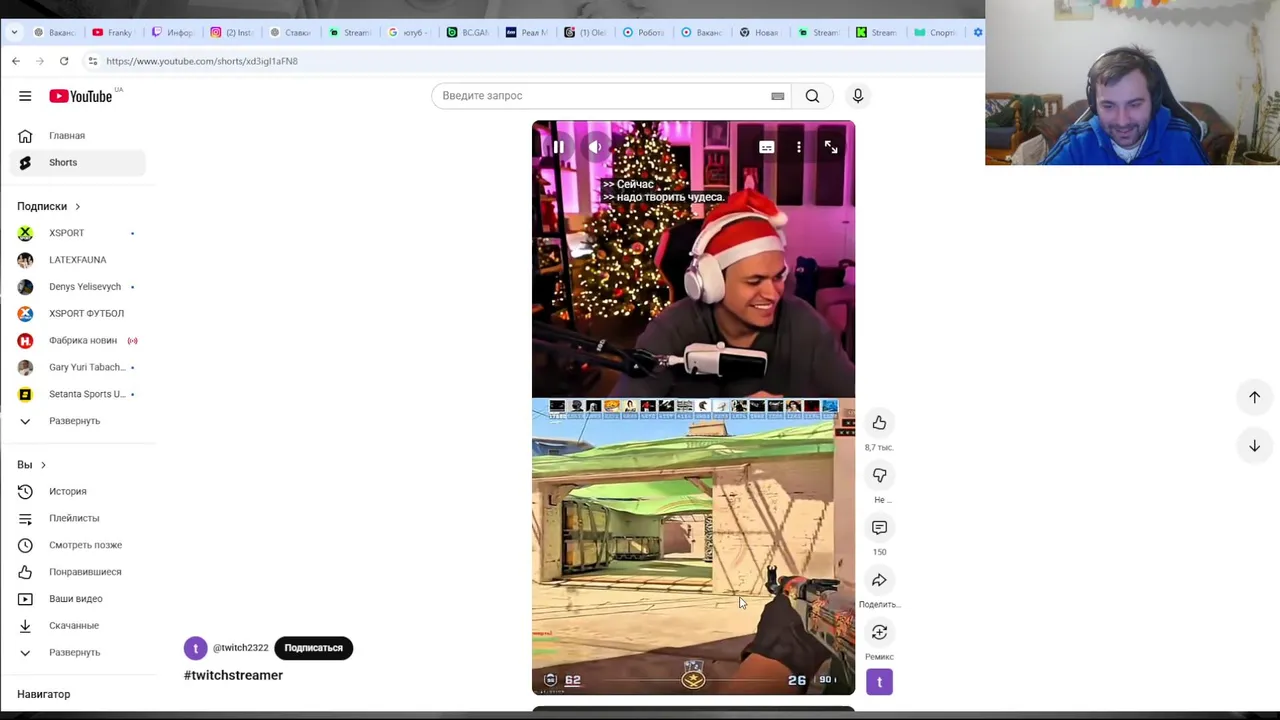Viewport: 1280px width, 720px height.
Task: Open Фабрика новин channel
Action: (78, 340)
